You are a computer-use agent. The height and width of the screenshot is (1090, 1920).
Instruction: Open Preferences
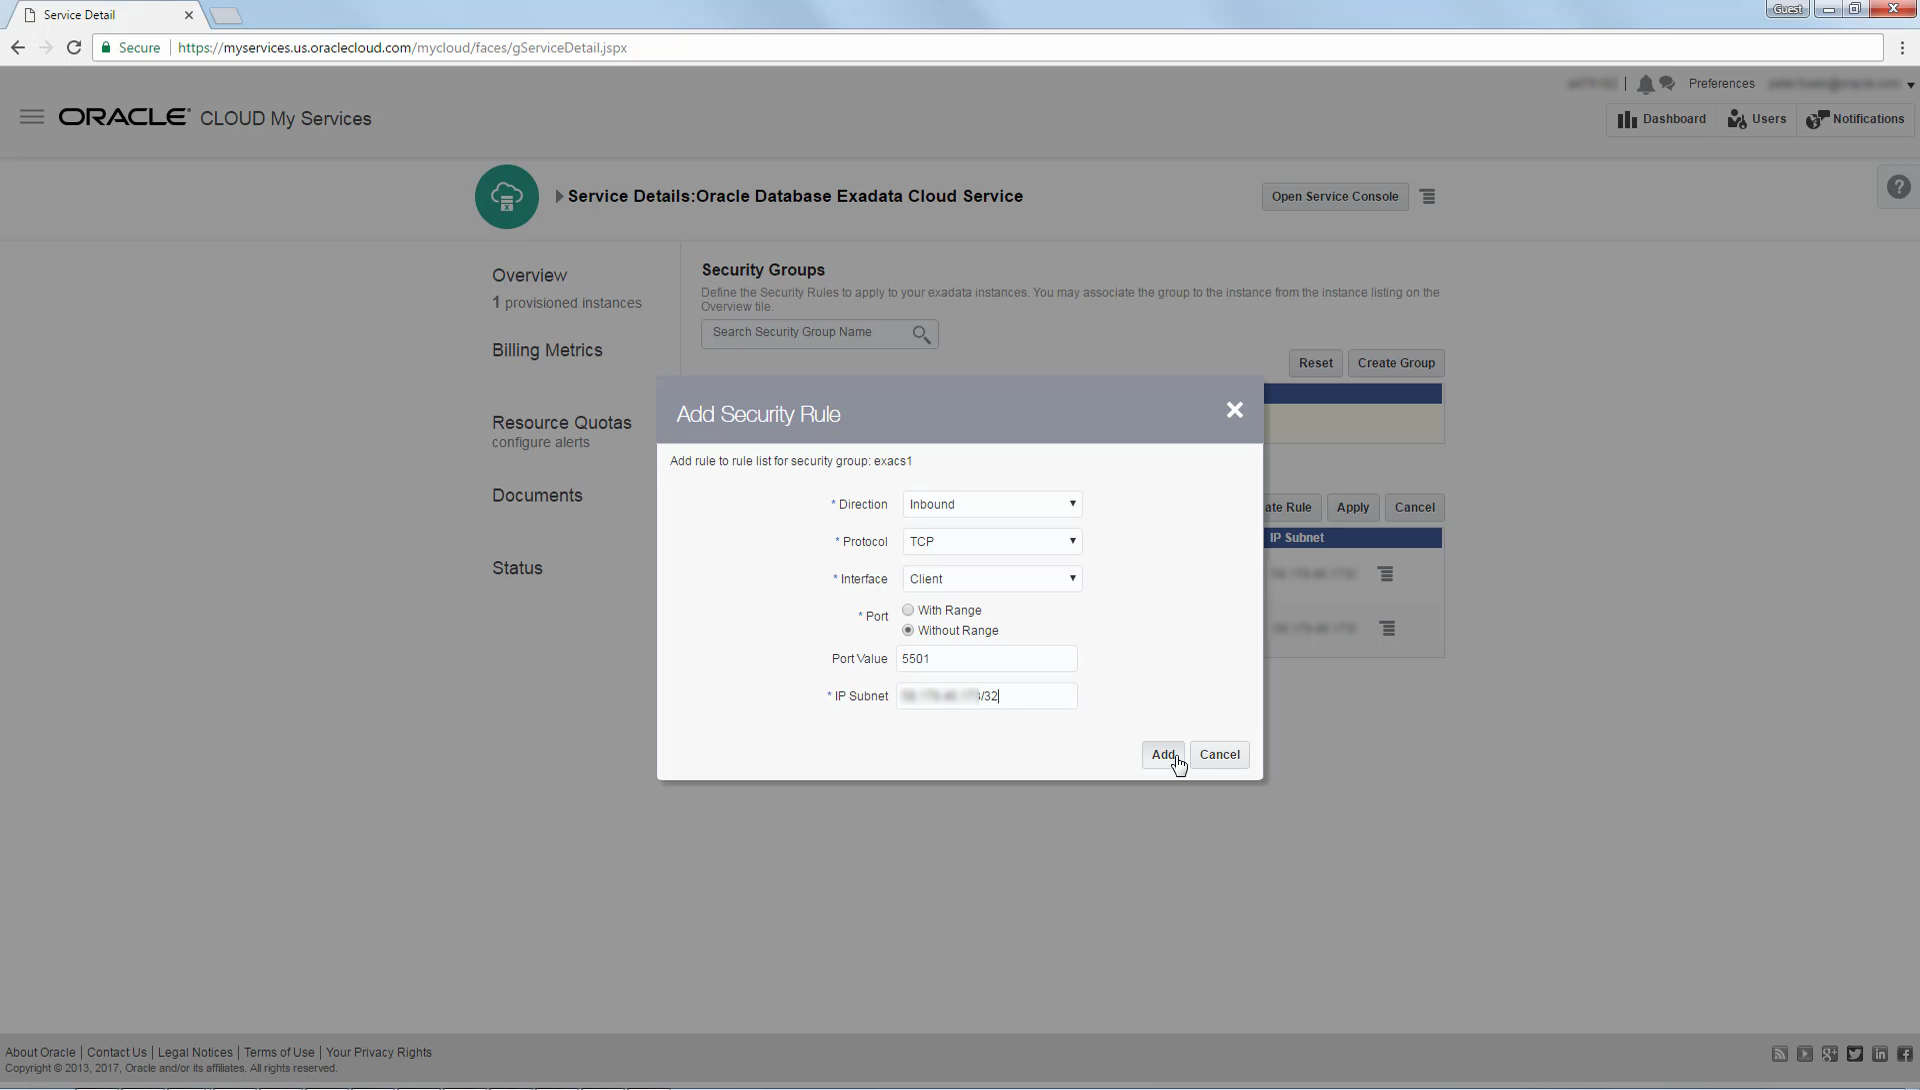(x=1721, y=84)
